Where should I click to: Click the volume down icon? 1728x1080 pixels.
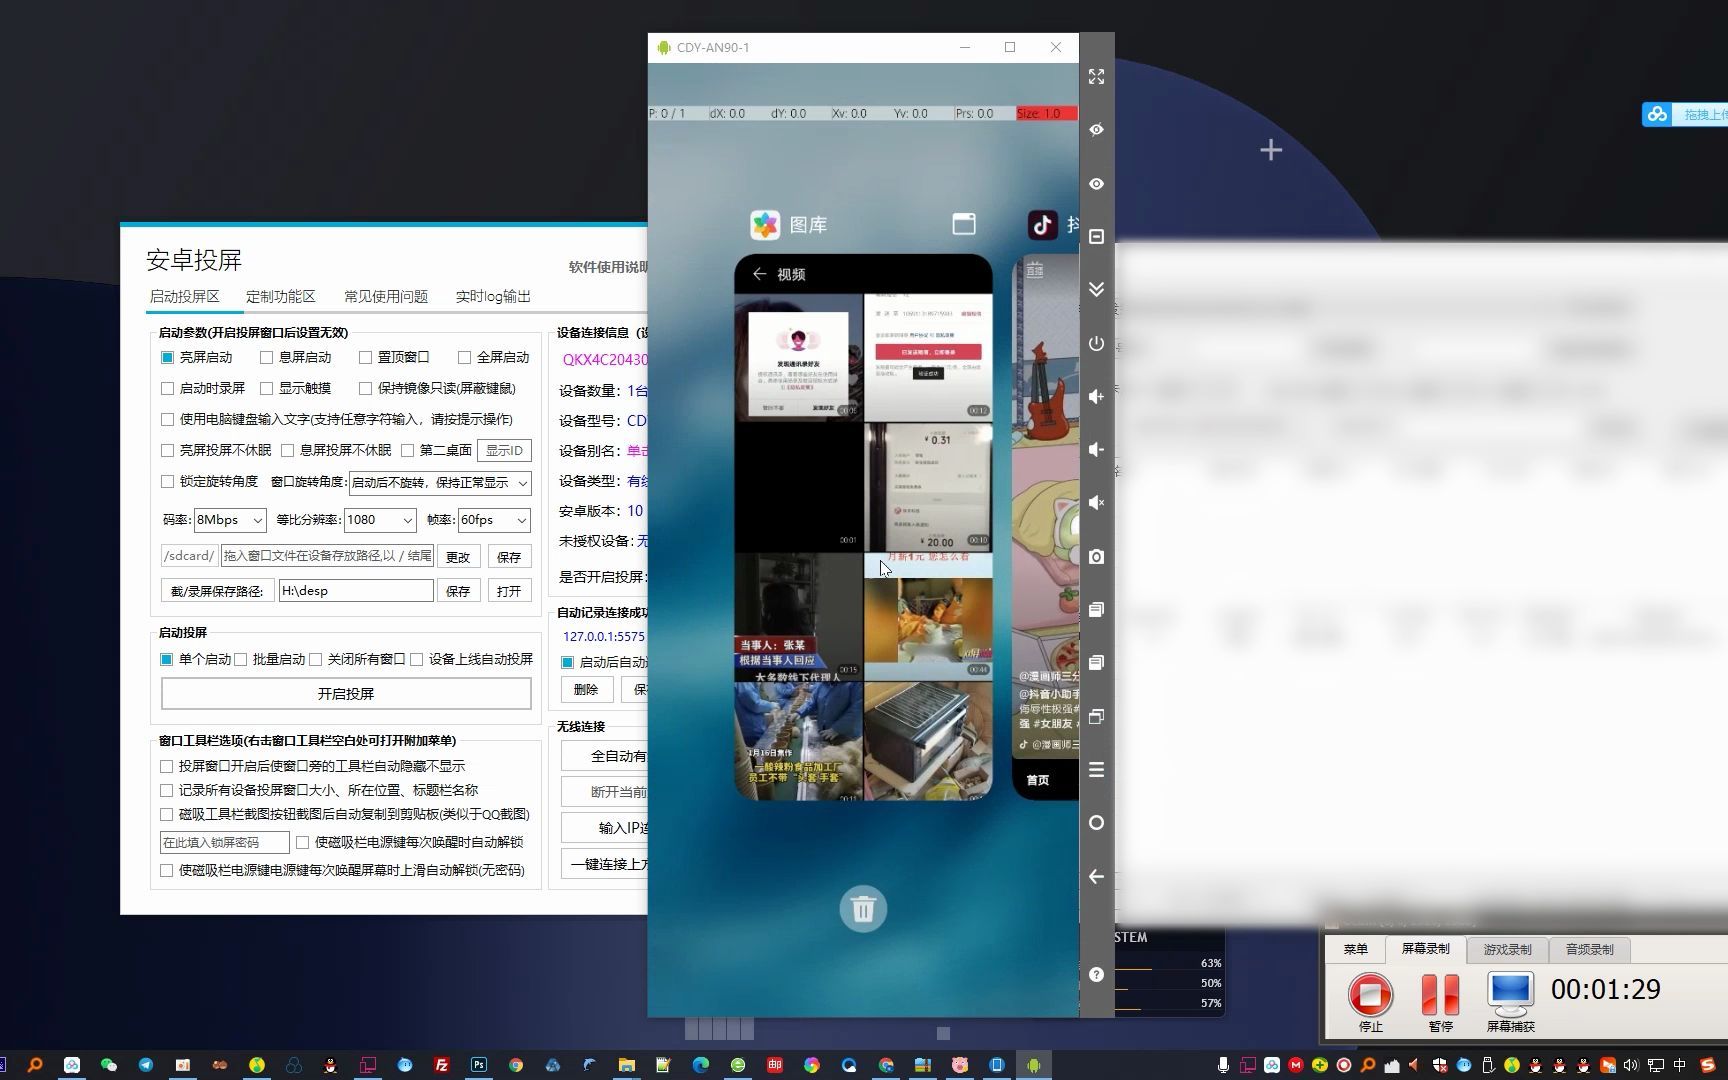coord(1096,450)
